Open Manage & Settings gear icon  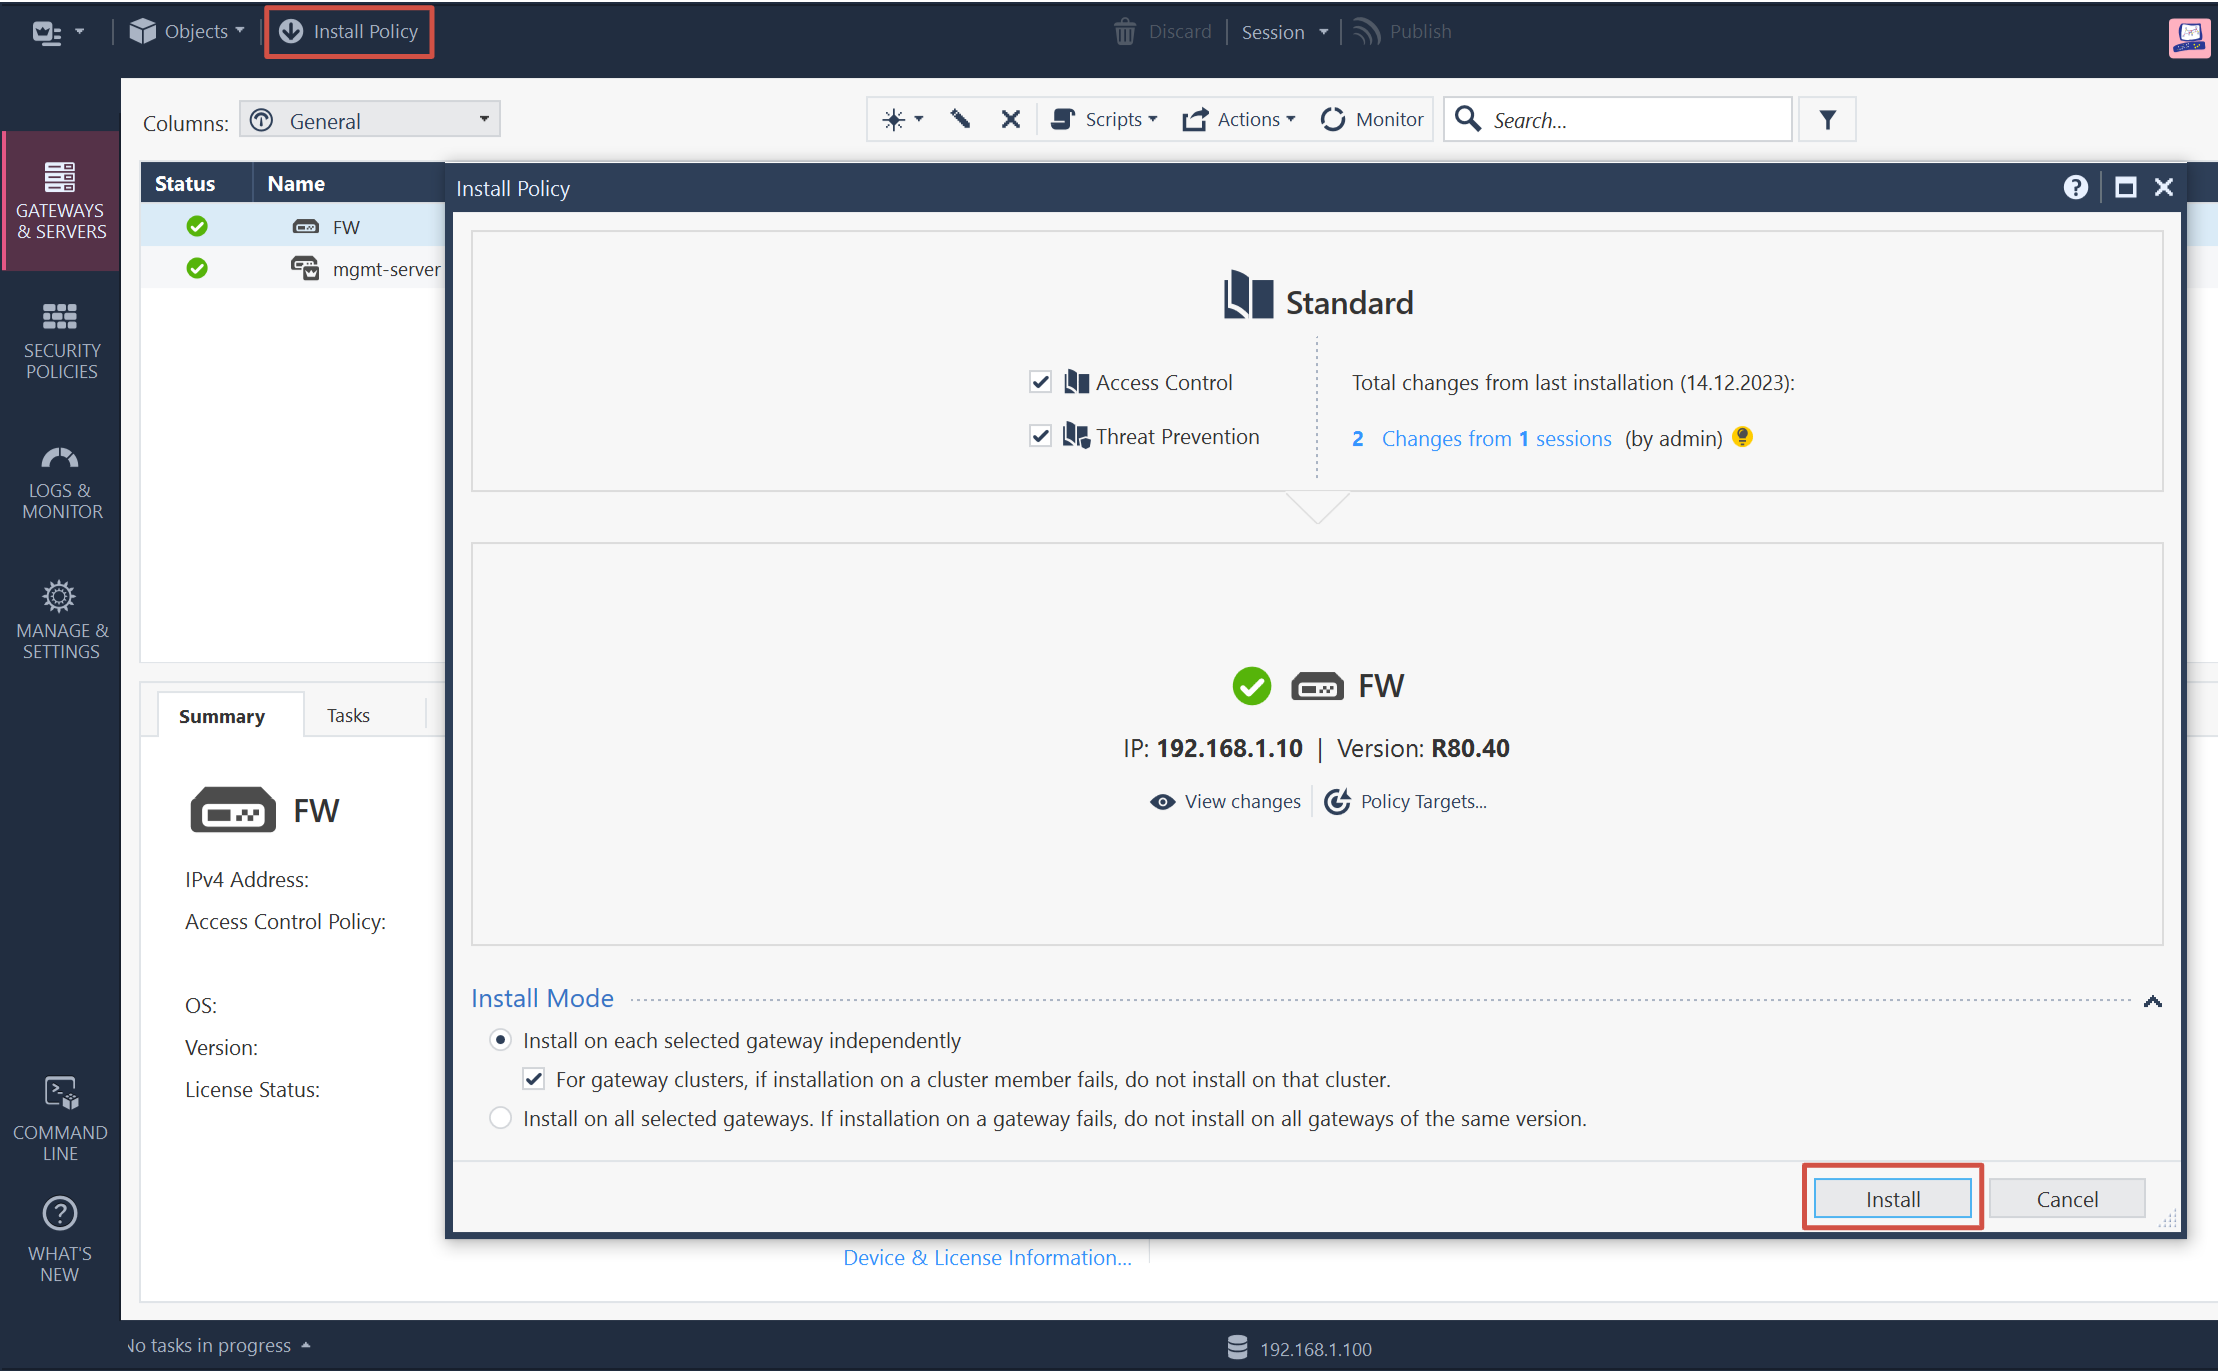coord(59,597)
